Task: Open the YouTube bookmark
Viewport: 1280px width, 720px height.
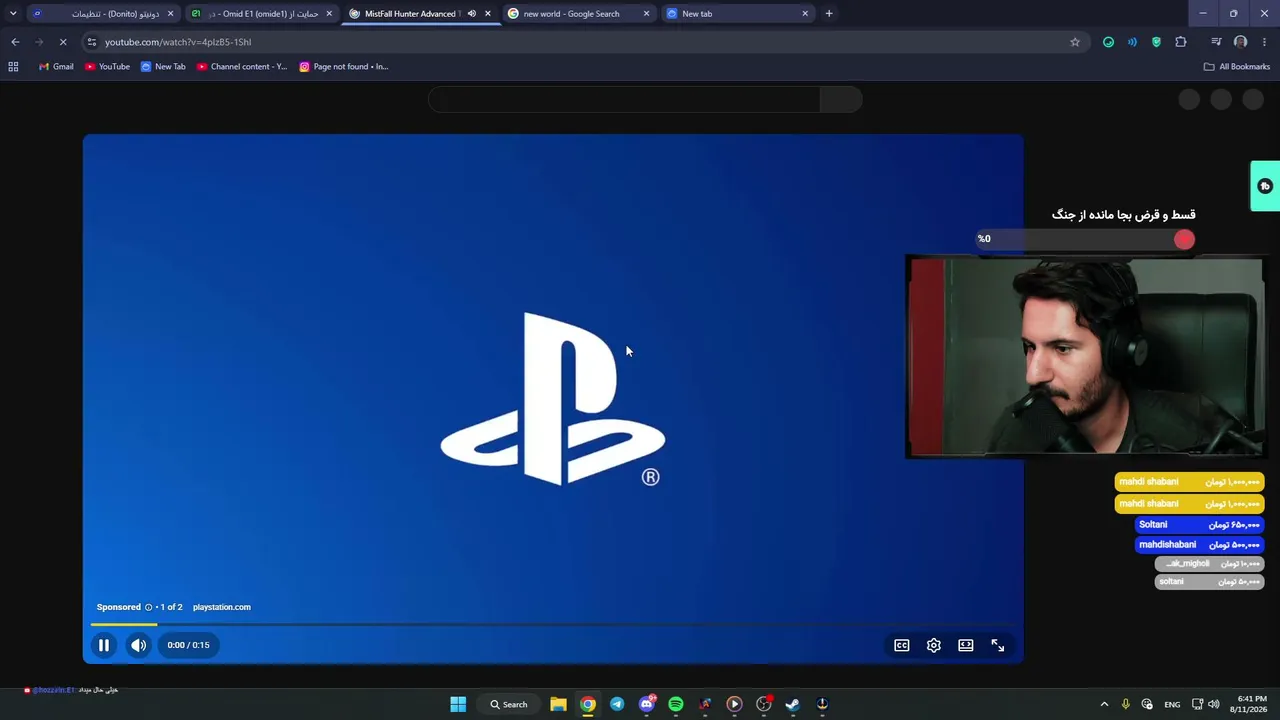Action: 107,67
